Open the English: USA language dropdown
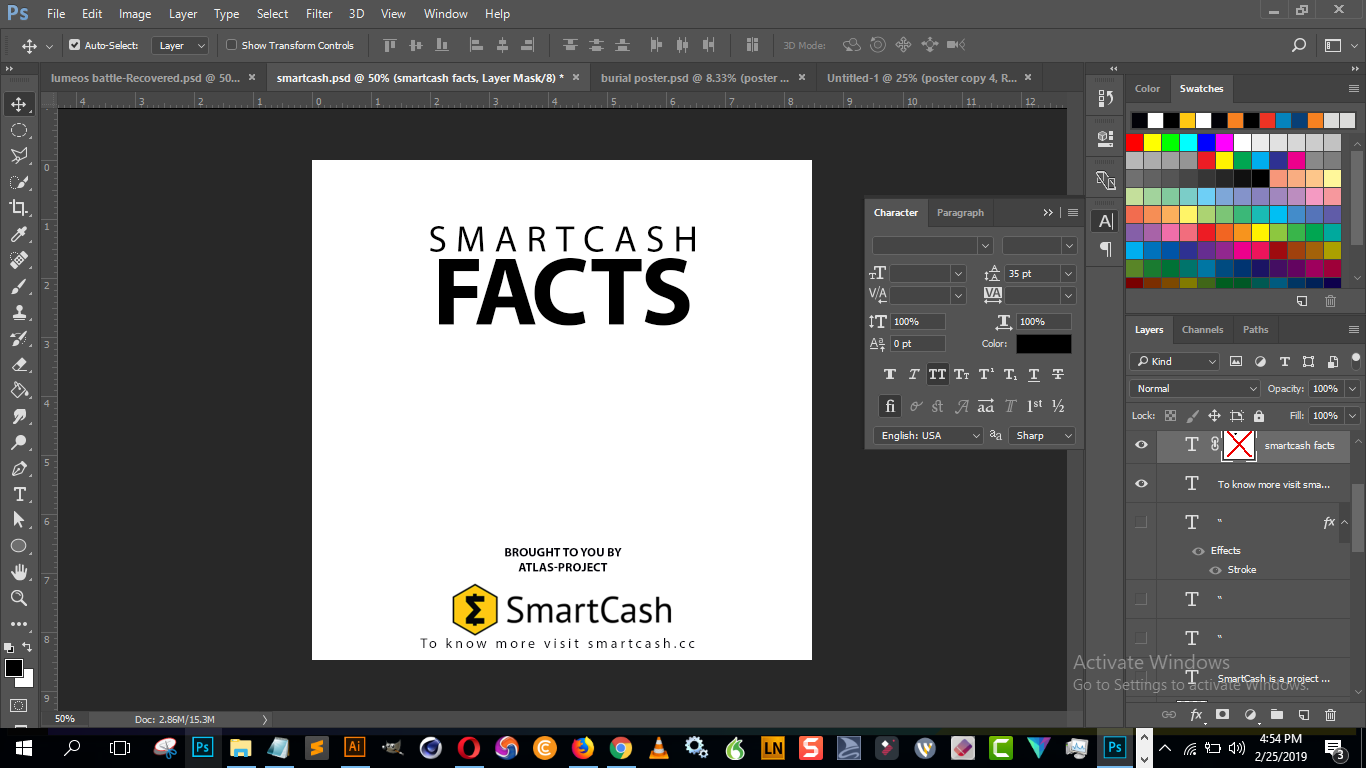 (x=929, y=435)
